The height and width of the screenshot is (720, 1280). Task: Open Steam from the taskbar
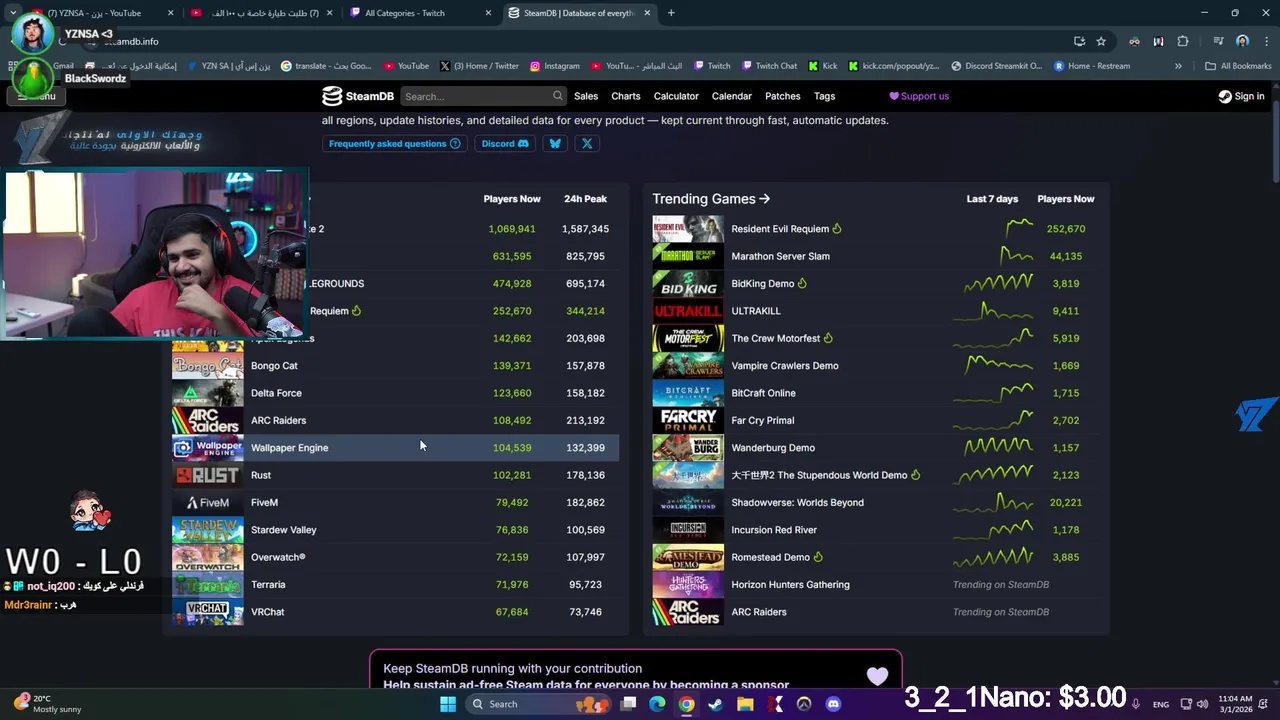point(716,704)
